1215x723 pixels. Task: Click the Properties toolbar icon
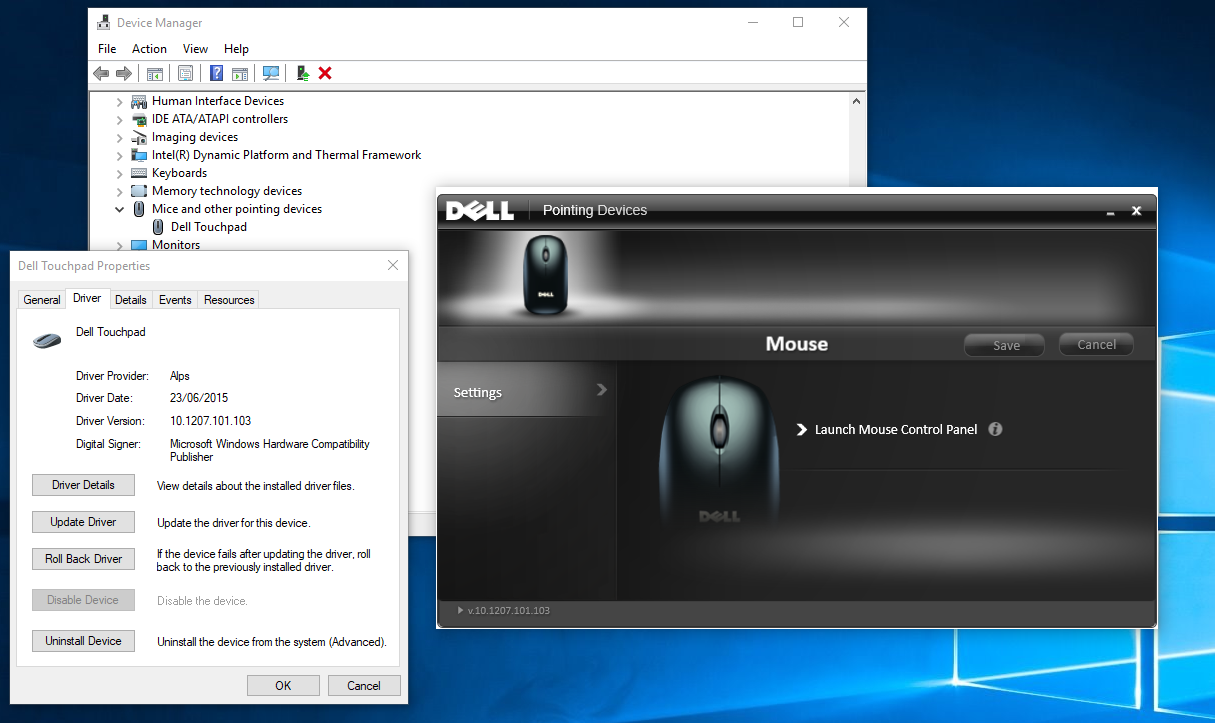185,73
